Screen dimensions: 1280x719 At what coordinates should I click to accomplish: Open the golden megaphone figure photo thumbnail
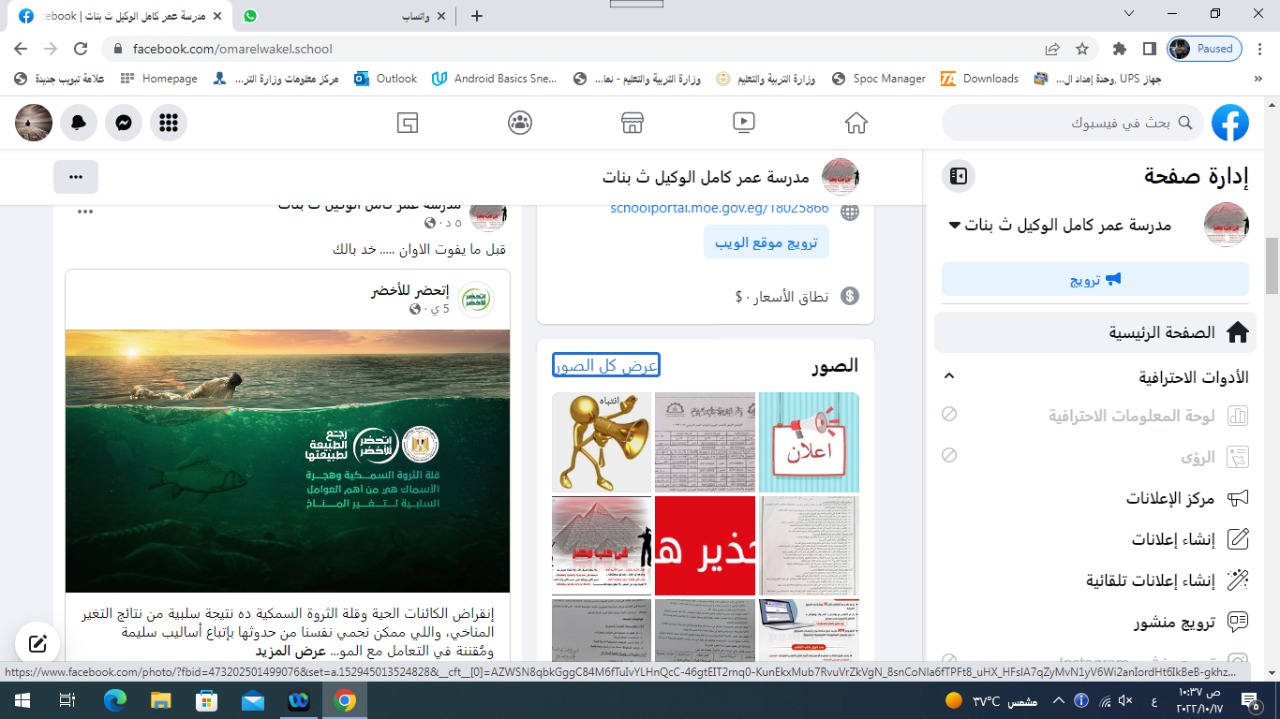point(601,442)
